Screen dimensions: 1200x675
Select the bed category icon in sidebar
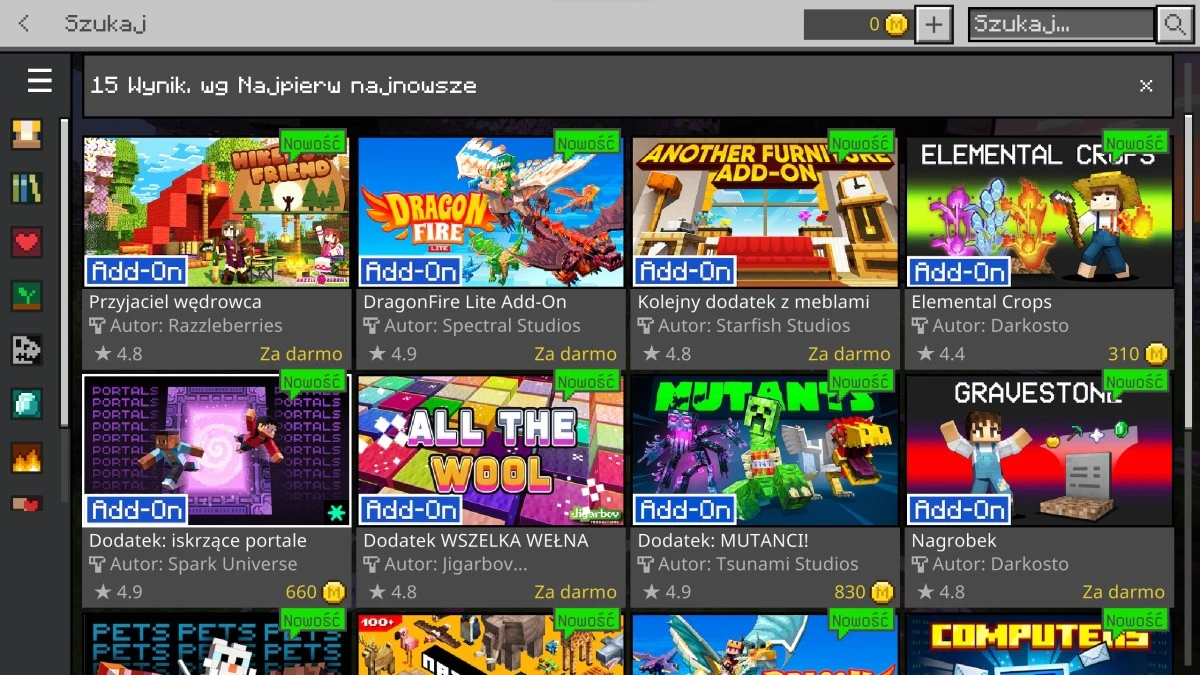27,133
